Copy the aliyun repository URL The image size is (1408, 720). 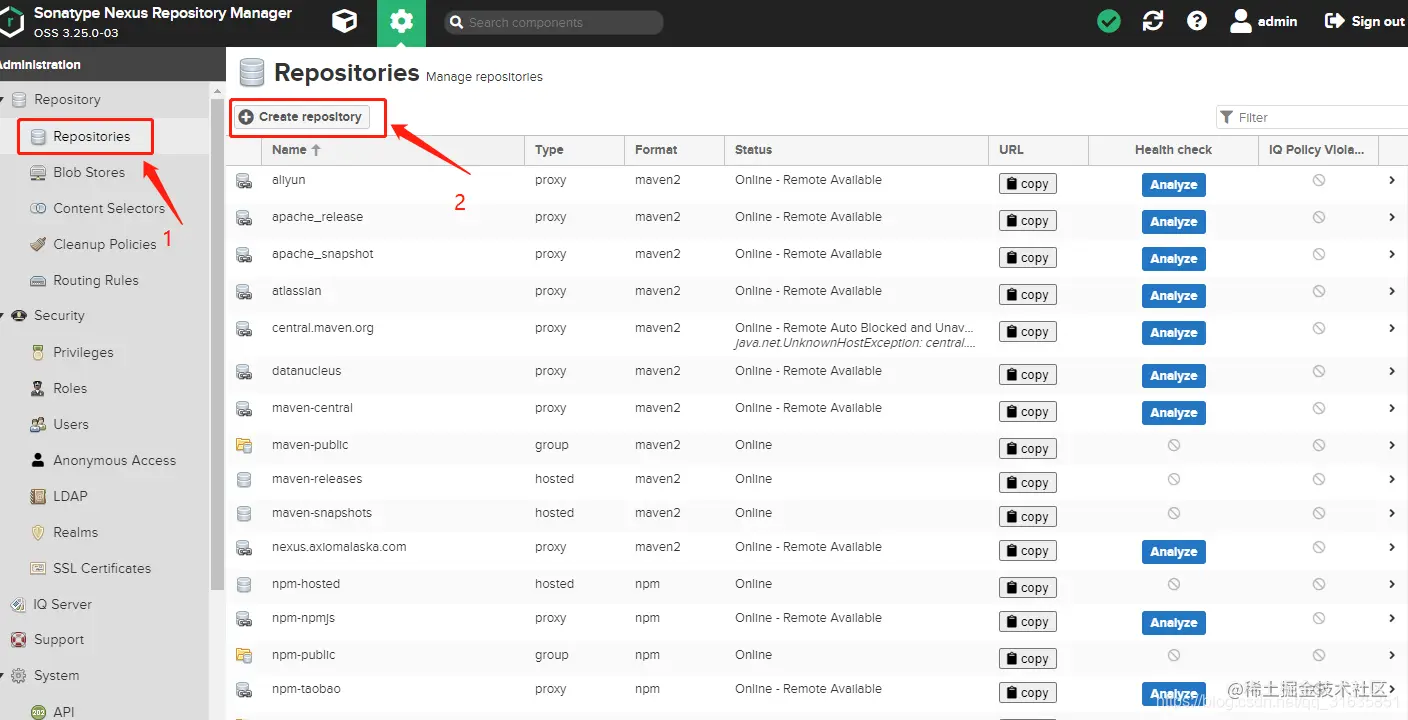click(x=1027, y=184)
